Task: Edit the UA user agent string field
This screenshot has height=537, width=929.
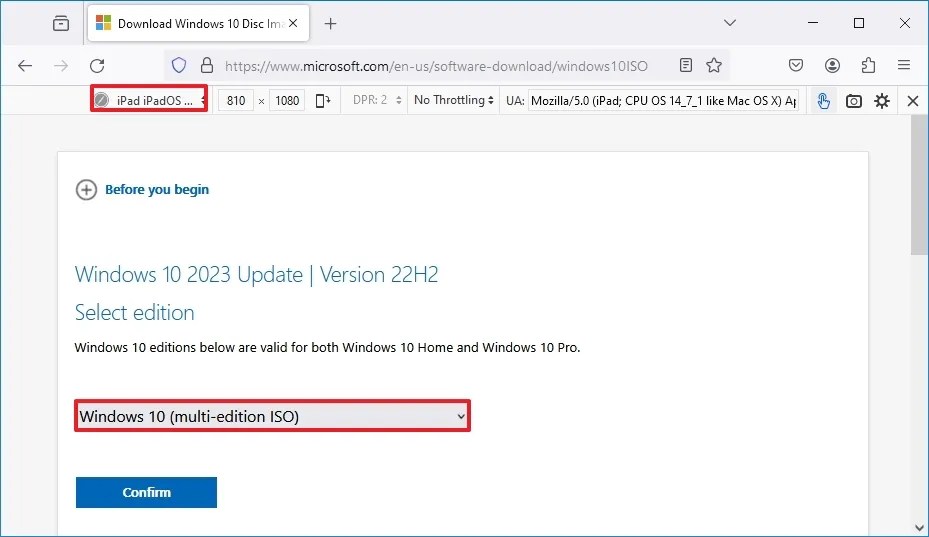Action: [663, 101]
